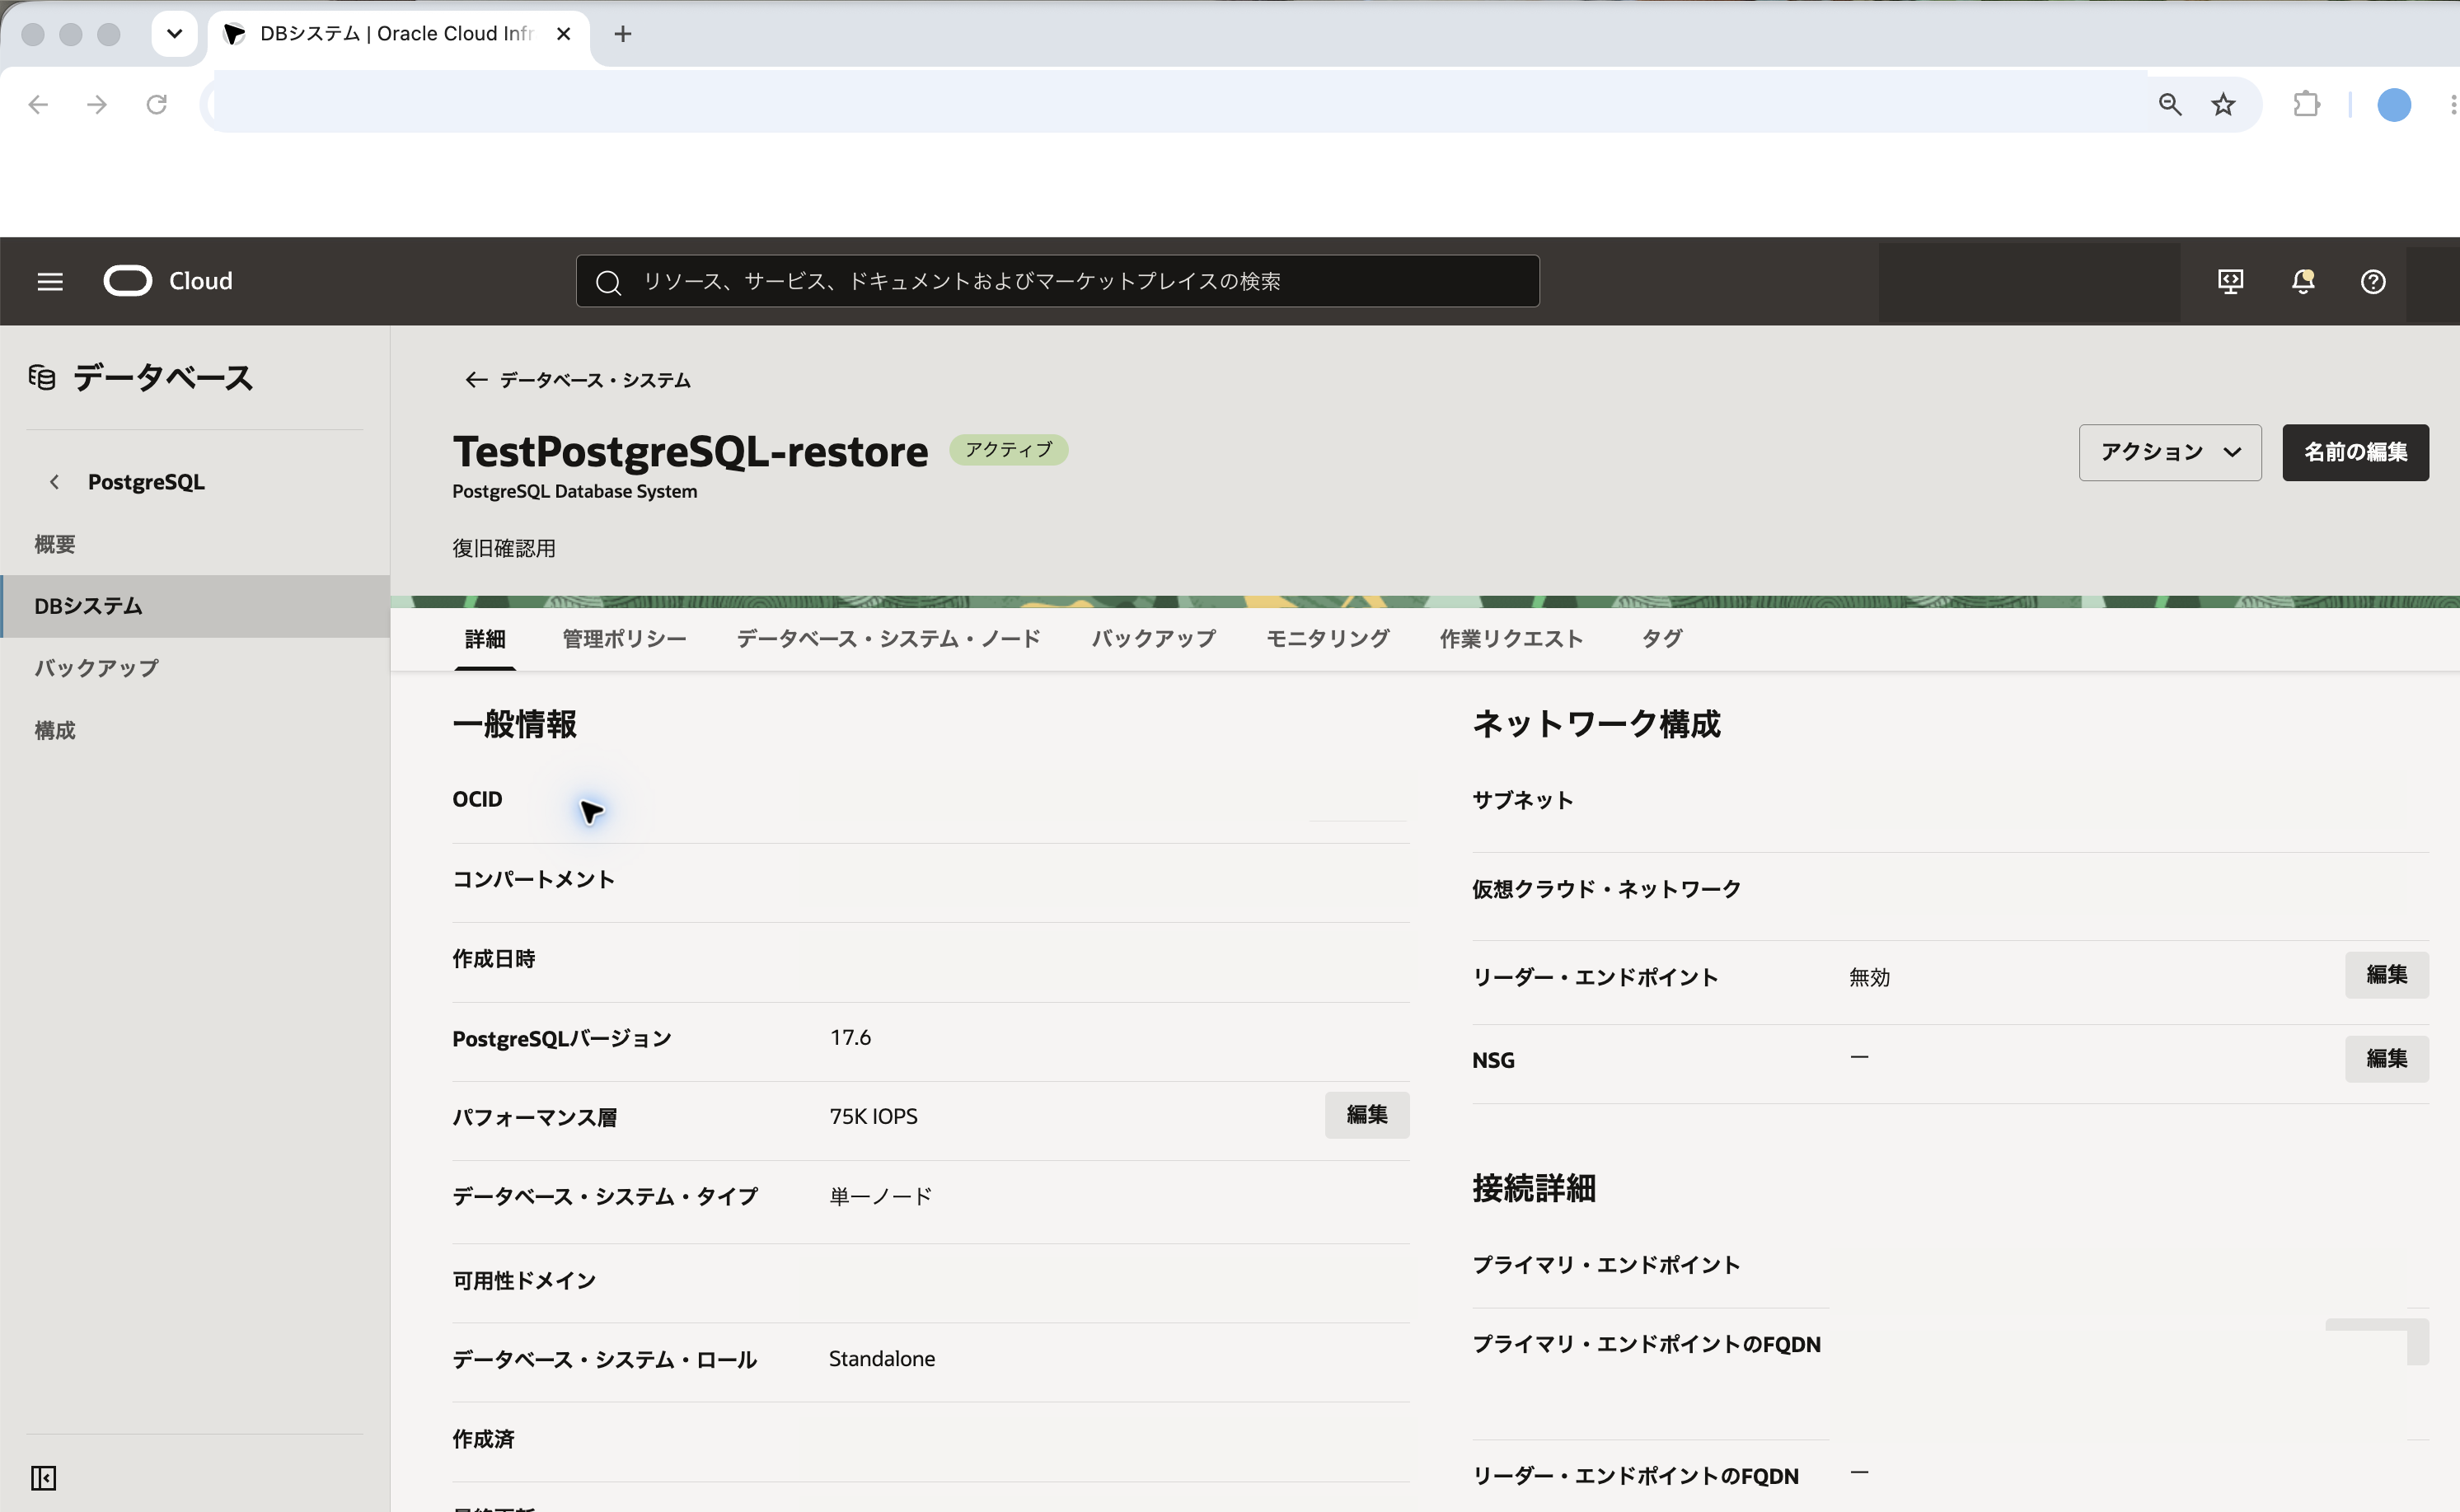The width and height of the screenshot is (2460, 1512).
Task: Focus the resource search field
Action: pyautogui.click(x=1057, y=281)
